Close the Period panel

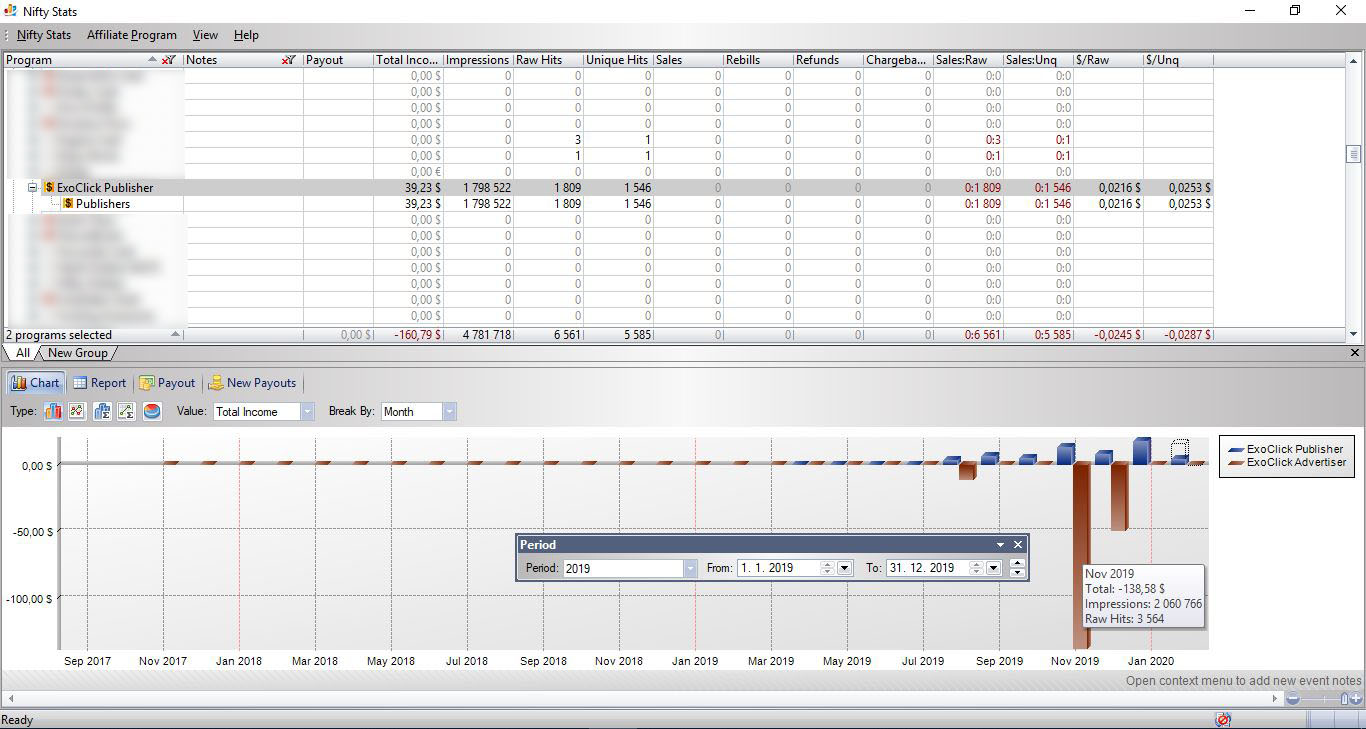click(1017, 544)
